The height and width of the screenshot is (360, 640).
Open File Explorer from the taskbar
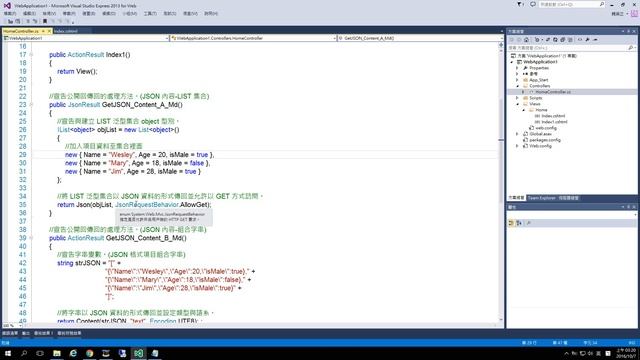[57, 353]
